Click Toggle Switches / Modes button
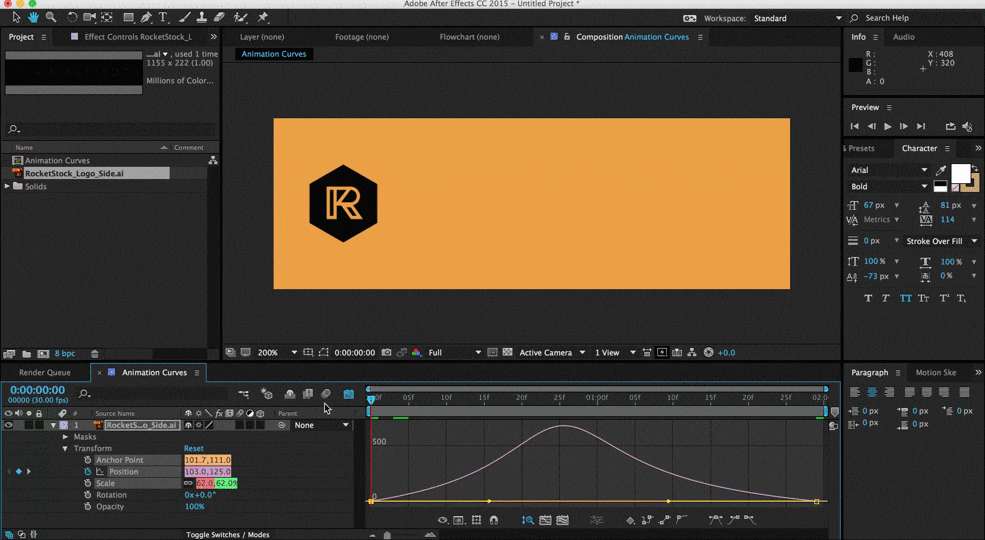 [227, 534]
